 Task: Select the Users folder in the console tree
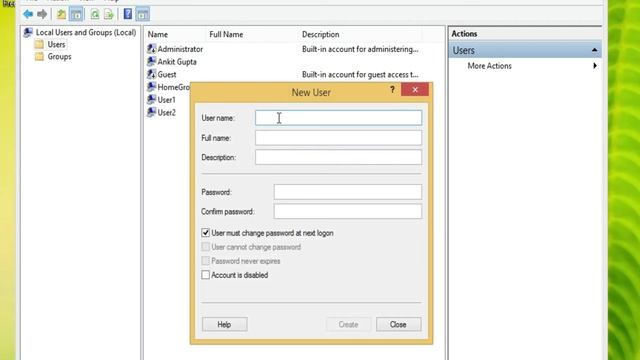click(x=56, y=44)
